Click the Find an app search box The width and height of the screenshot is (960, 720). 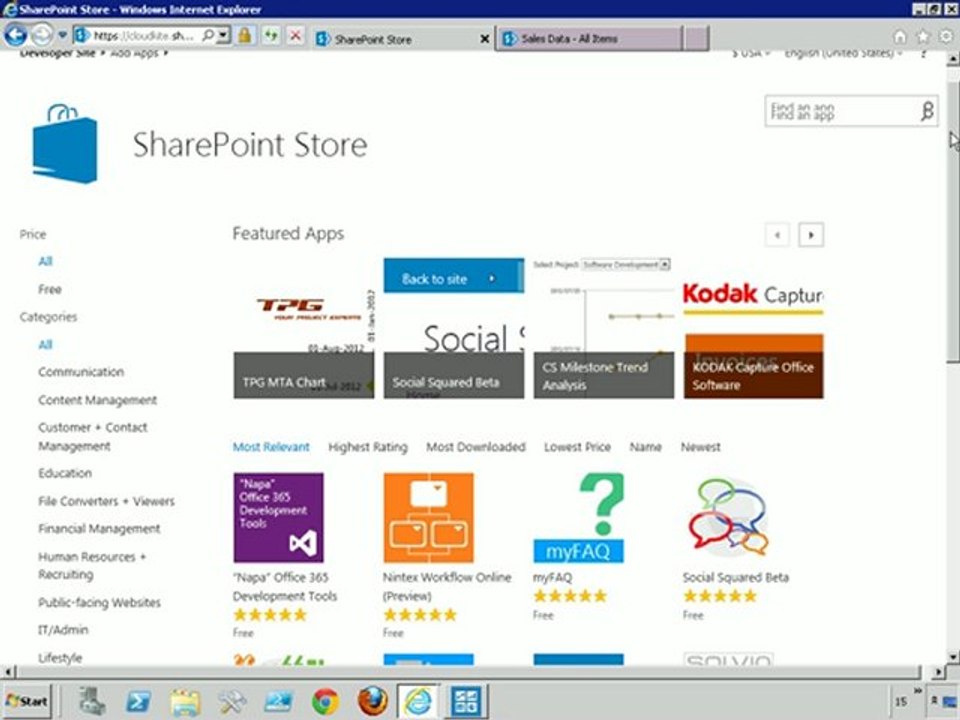[841, 111]
